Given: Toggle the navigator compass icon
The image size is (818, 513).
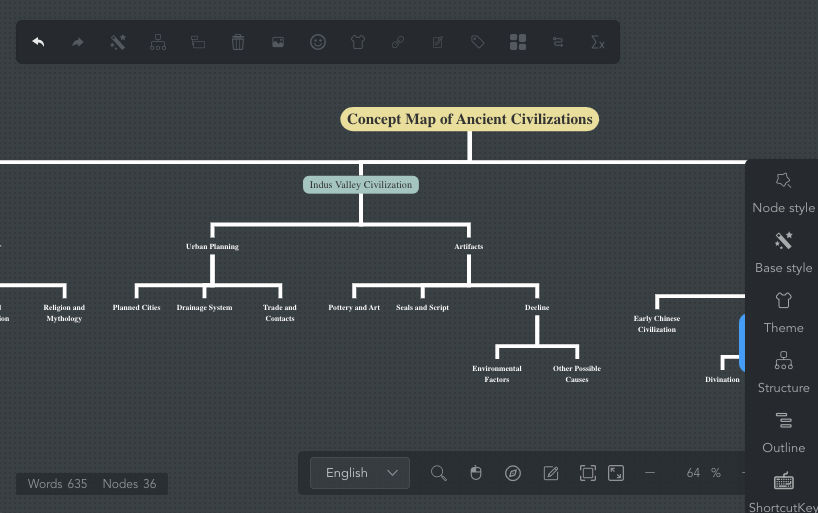Looking at the screenshot, I should click(x=513, y=473).
